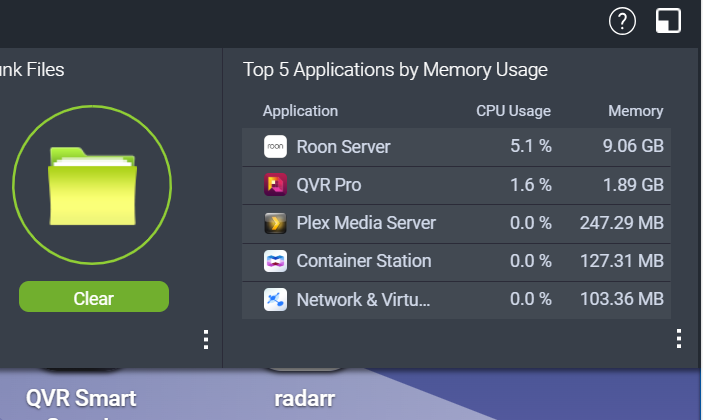The width and height of the screenshot is (703, 420).
Task: Open the Top 5 Applications panel three-dot menu
Action: (x=679, y=338)
